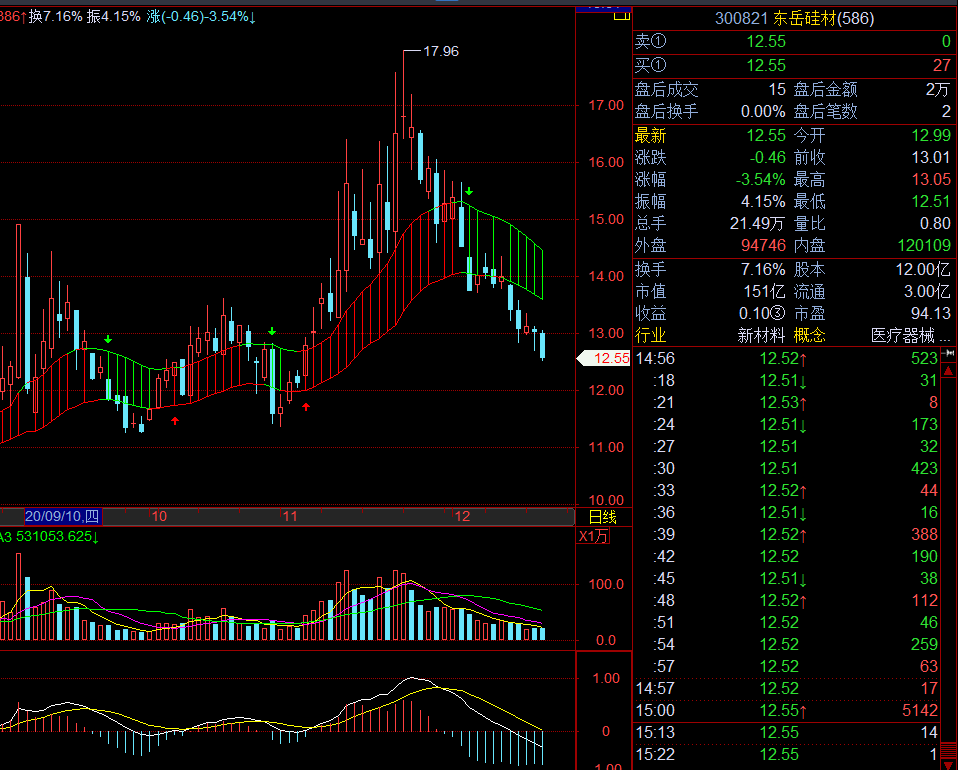Click the 最新 latest price label
This screenshot has height=770, width=958.
pyautogui.click(x=650, y=135)
